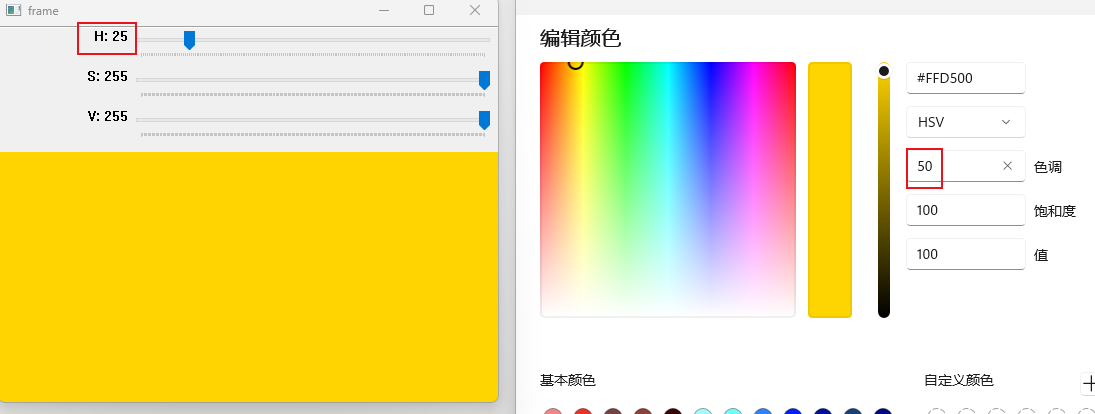Click the yellow color display in frame window

pos(249,276)
